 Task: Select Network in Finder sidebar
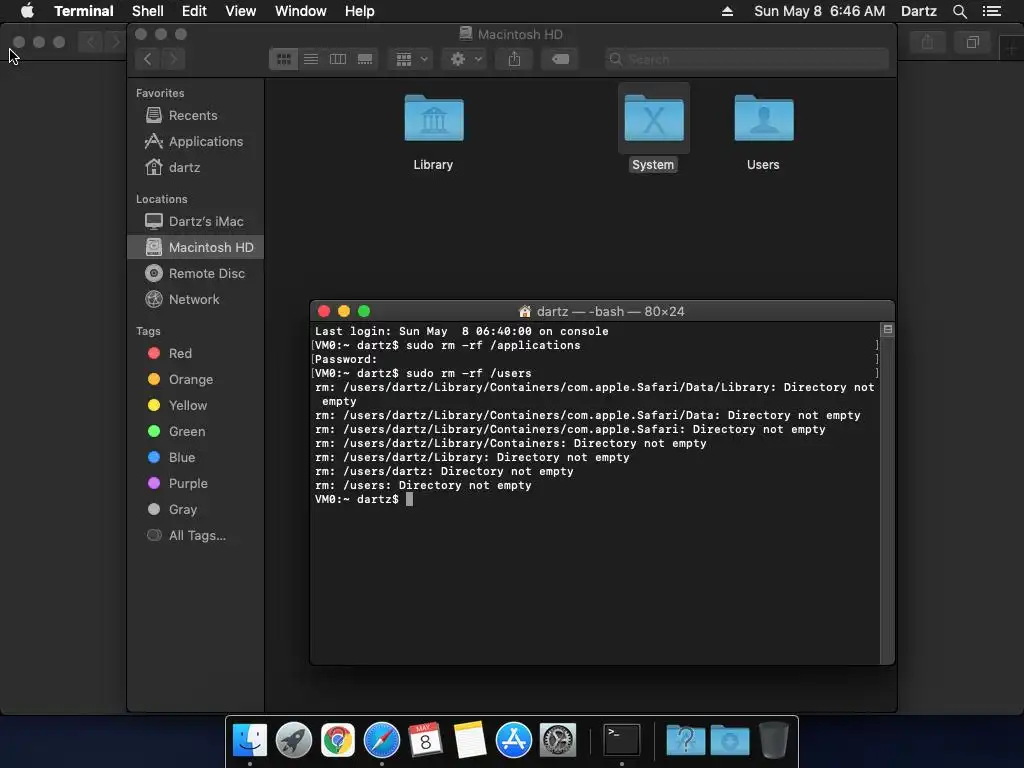[195, 300]
